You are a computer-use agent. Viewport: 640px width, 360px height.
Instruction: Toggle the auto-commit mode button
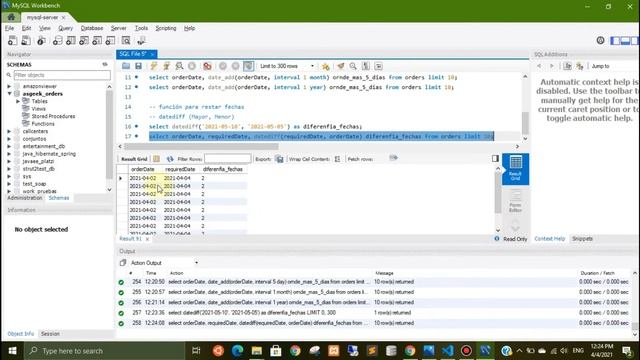249,66
